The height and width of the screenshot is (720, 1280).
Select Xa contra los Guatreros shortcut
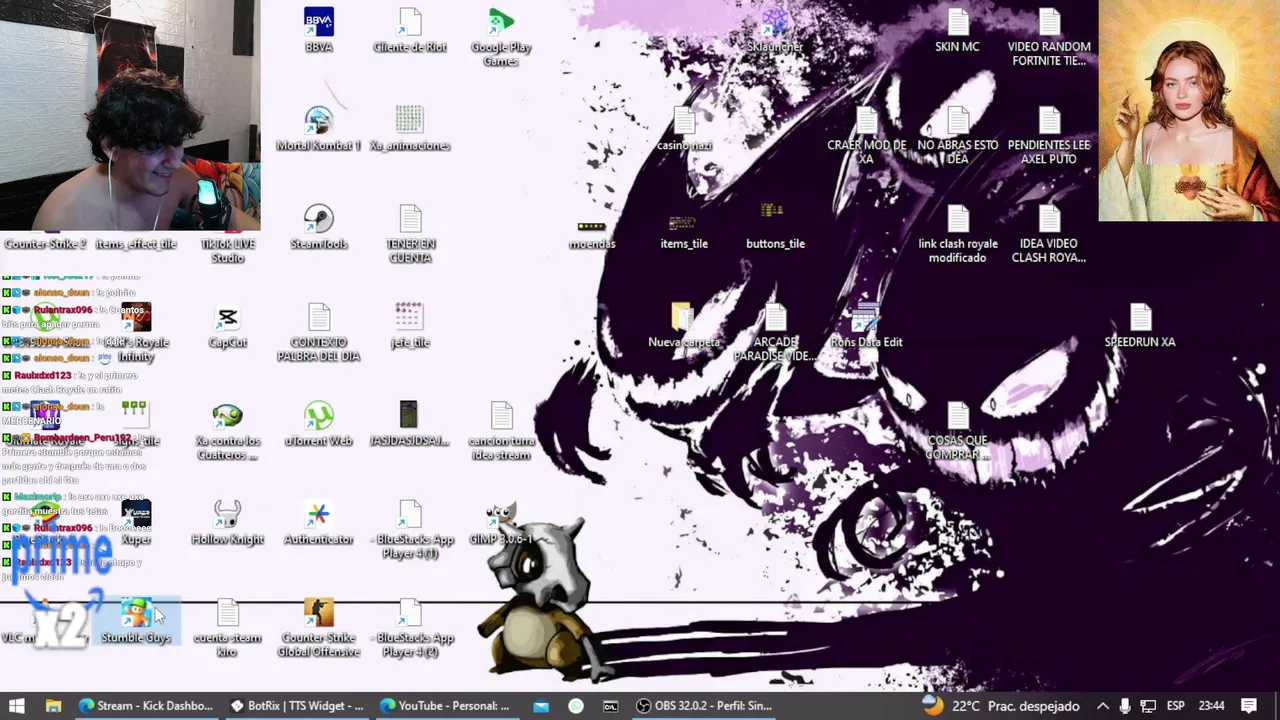(227, 431)
